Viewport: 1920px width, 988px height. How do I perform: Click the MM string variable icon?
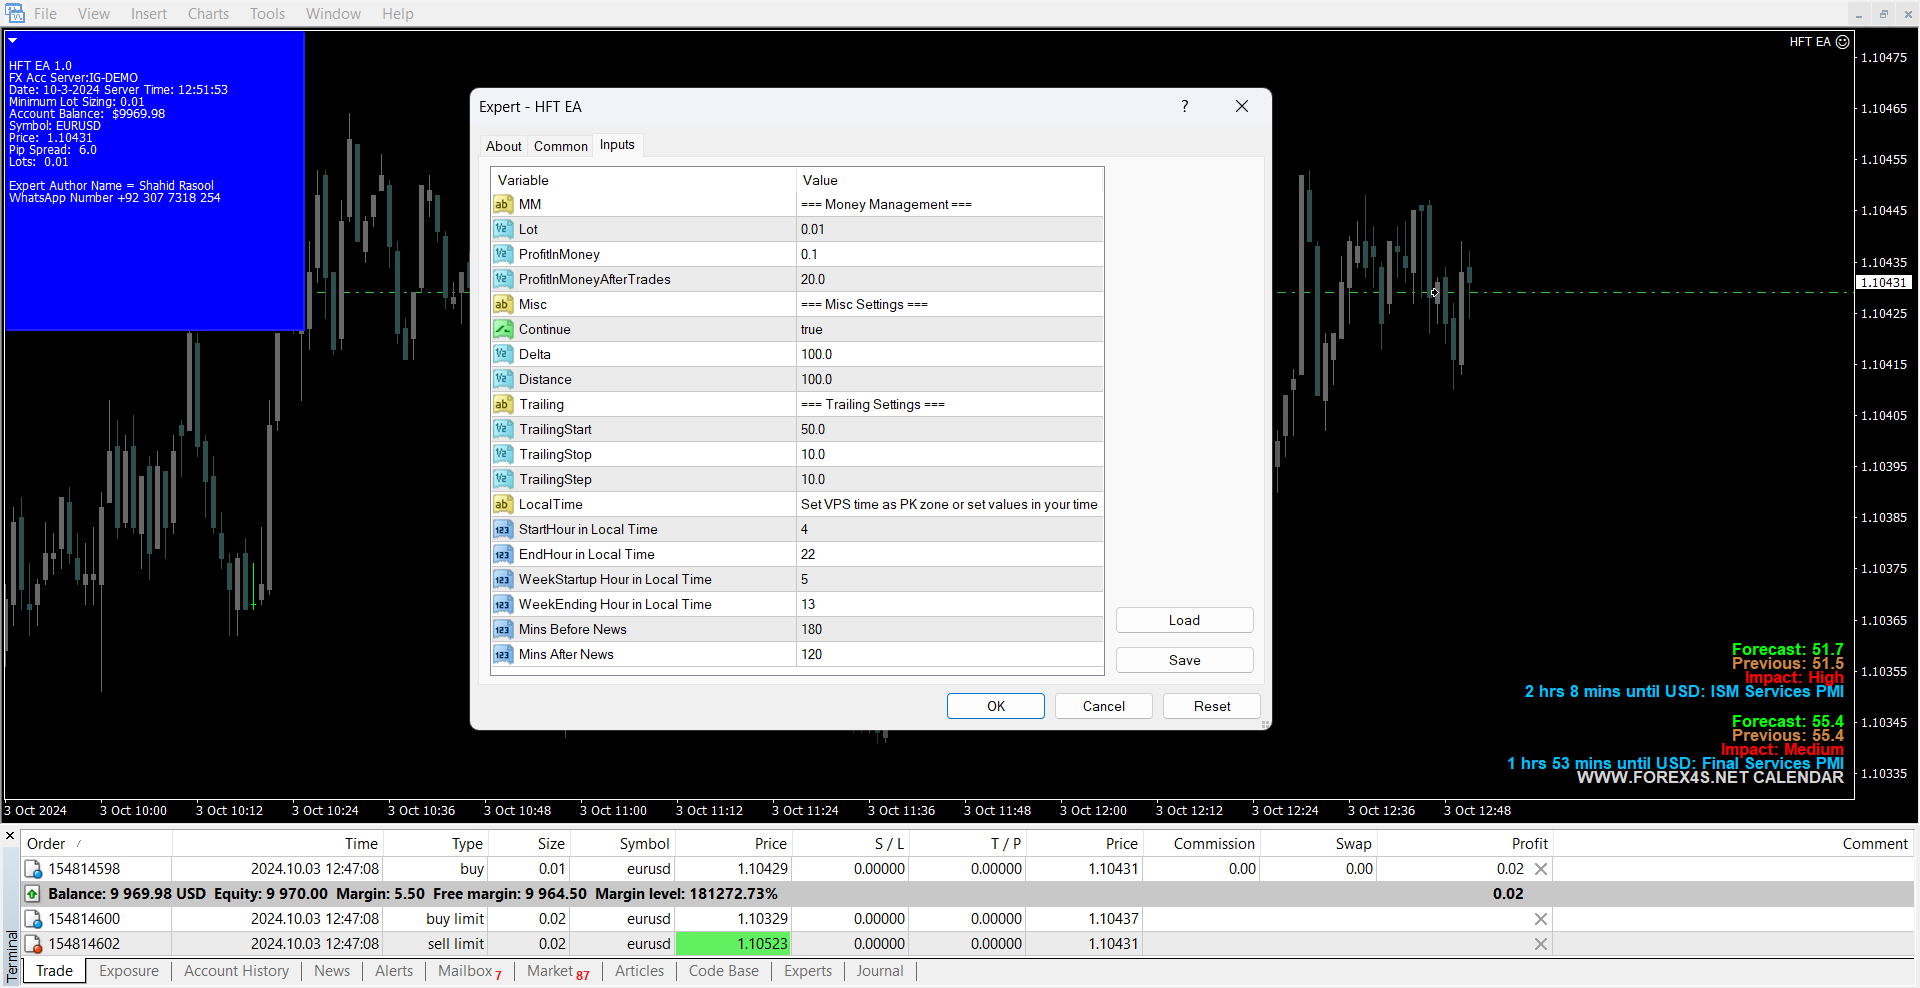(x=502, y=205)
